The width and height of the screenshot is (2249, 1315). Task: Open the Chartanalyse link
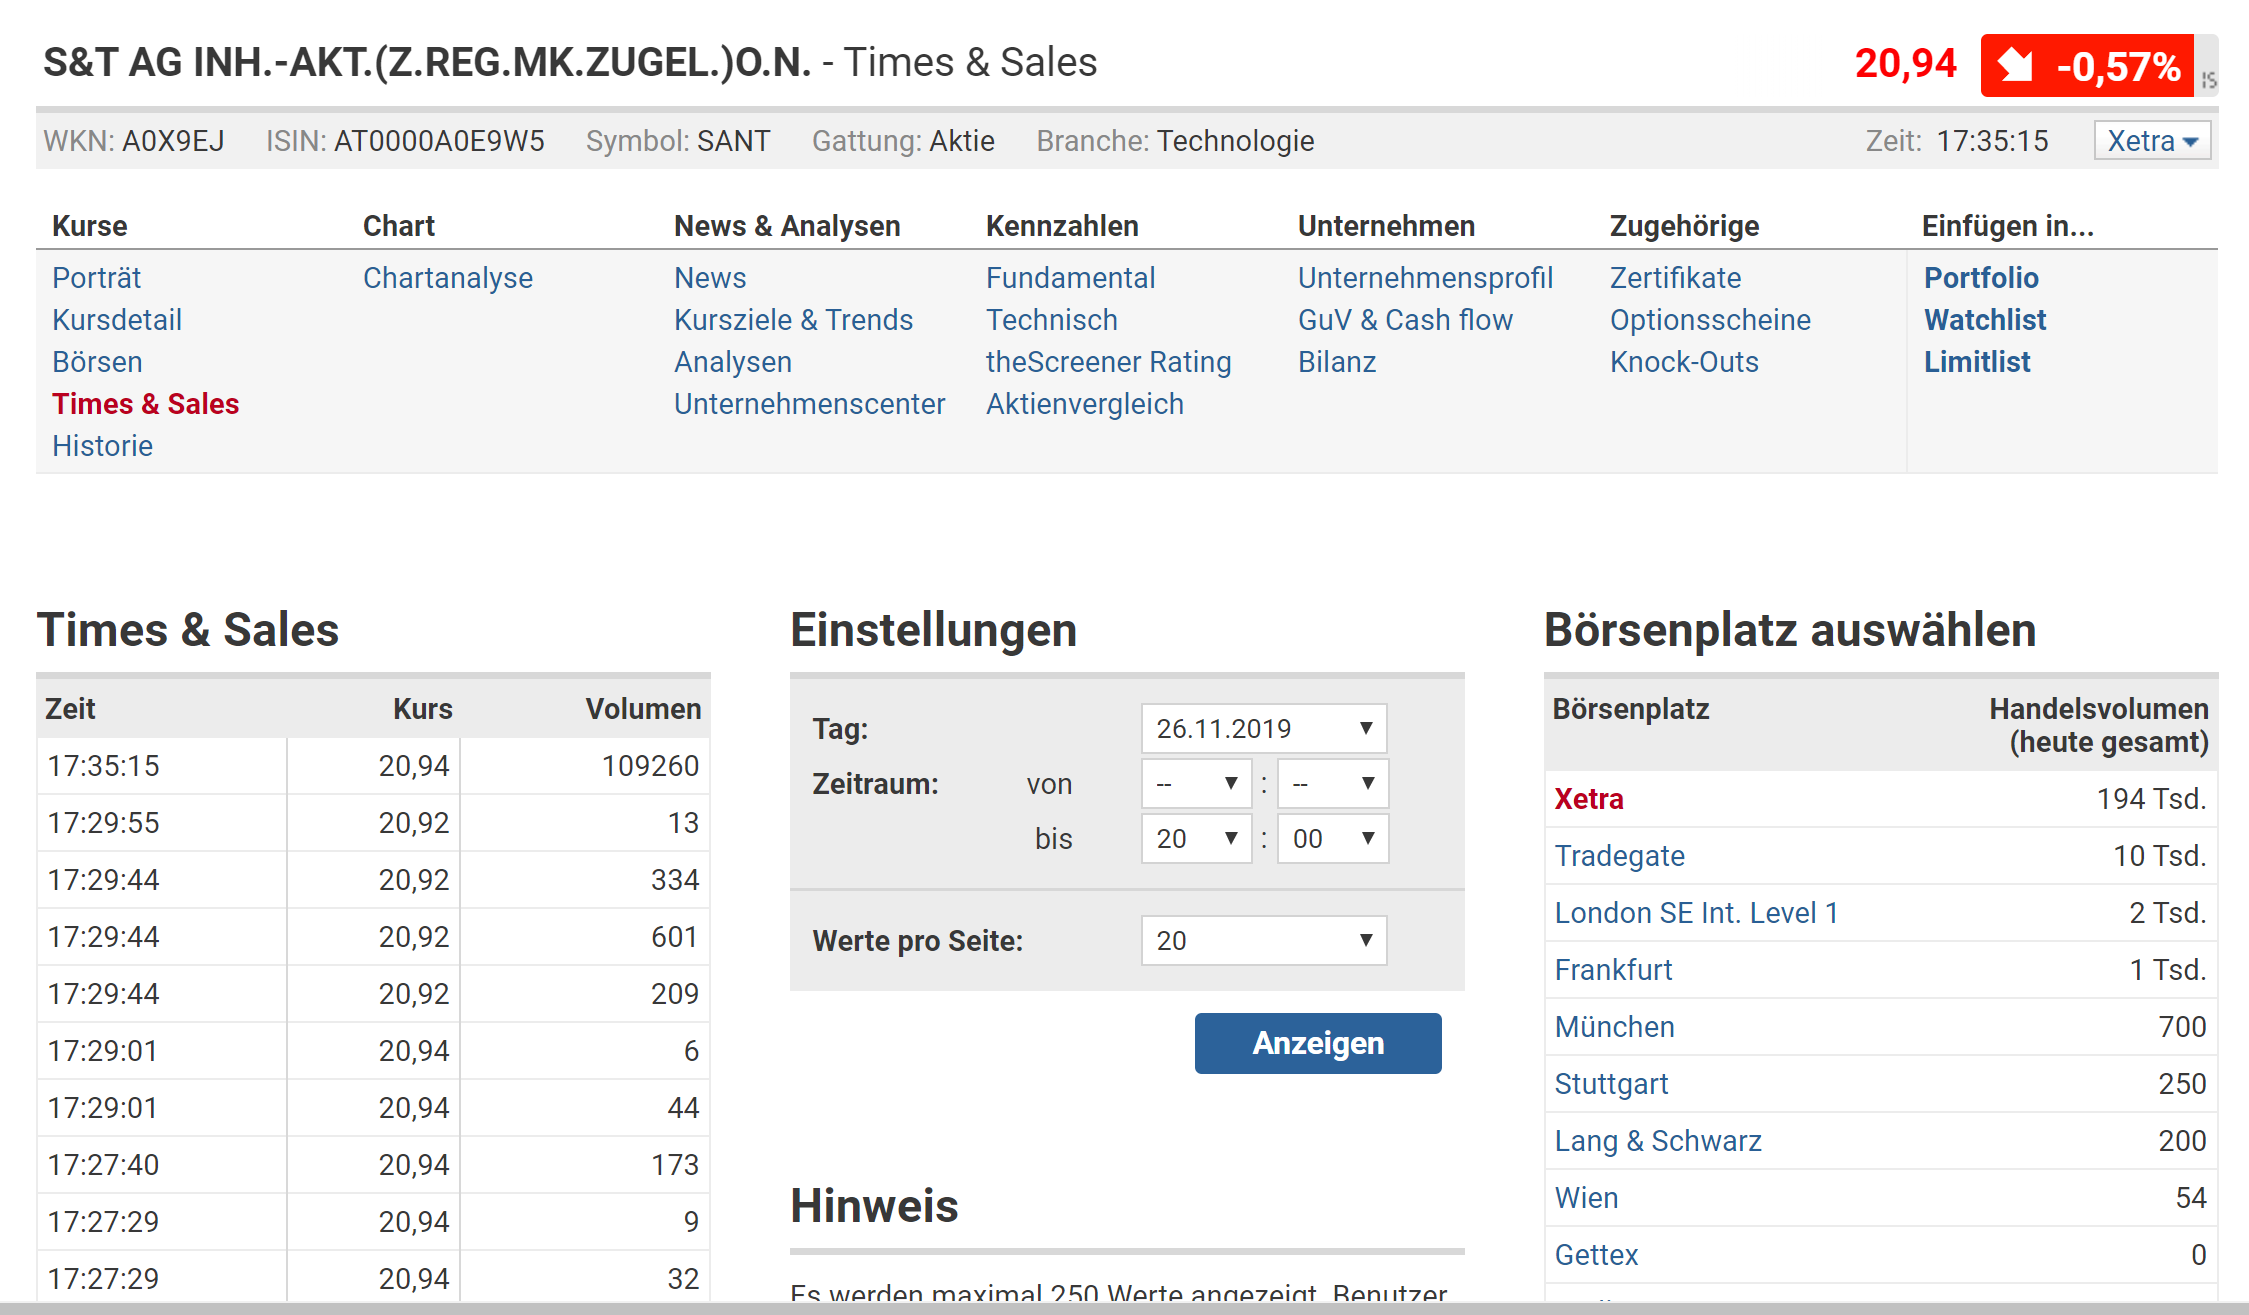click(447, 278)
